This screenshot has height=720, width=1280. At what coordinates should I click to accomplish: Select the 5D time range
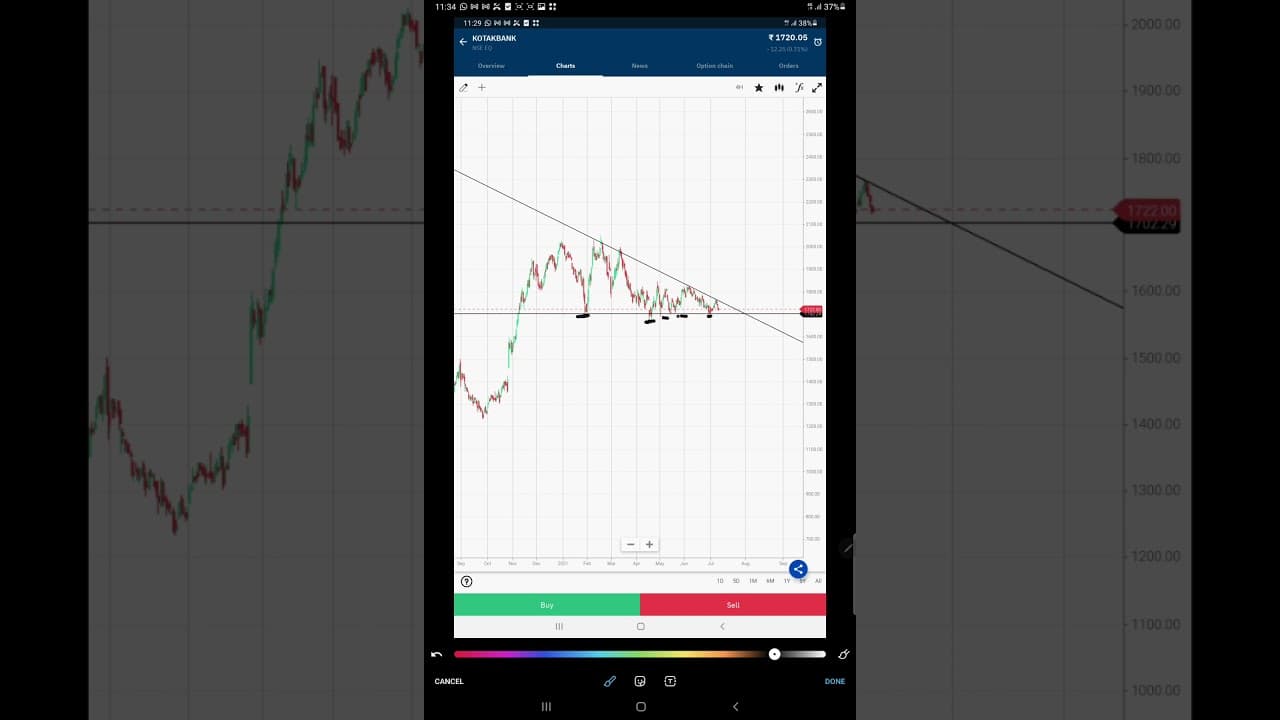click(x=736, y=581)
